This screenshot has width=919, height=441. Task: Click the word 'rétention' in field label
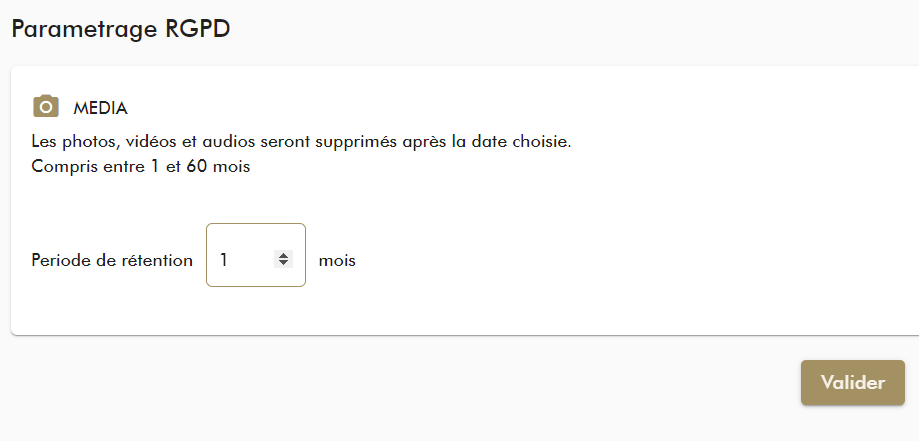point(156,260)
